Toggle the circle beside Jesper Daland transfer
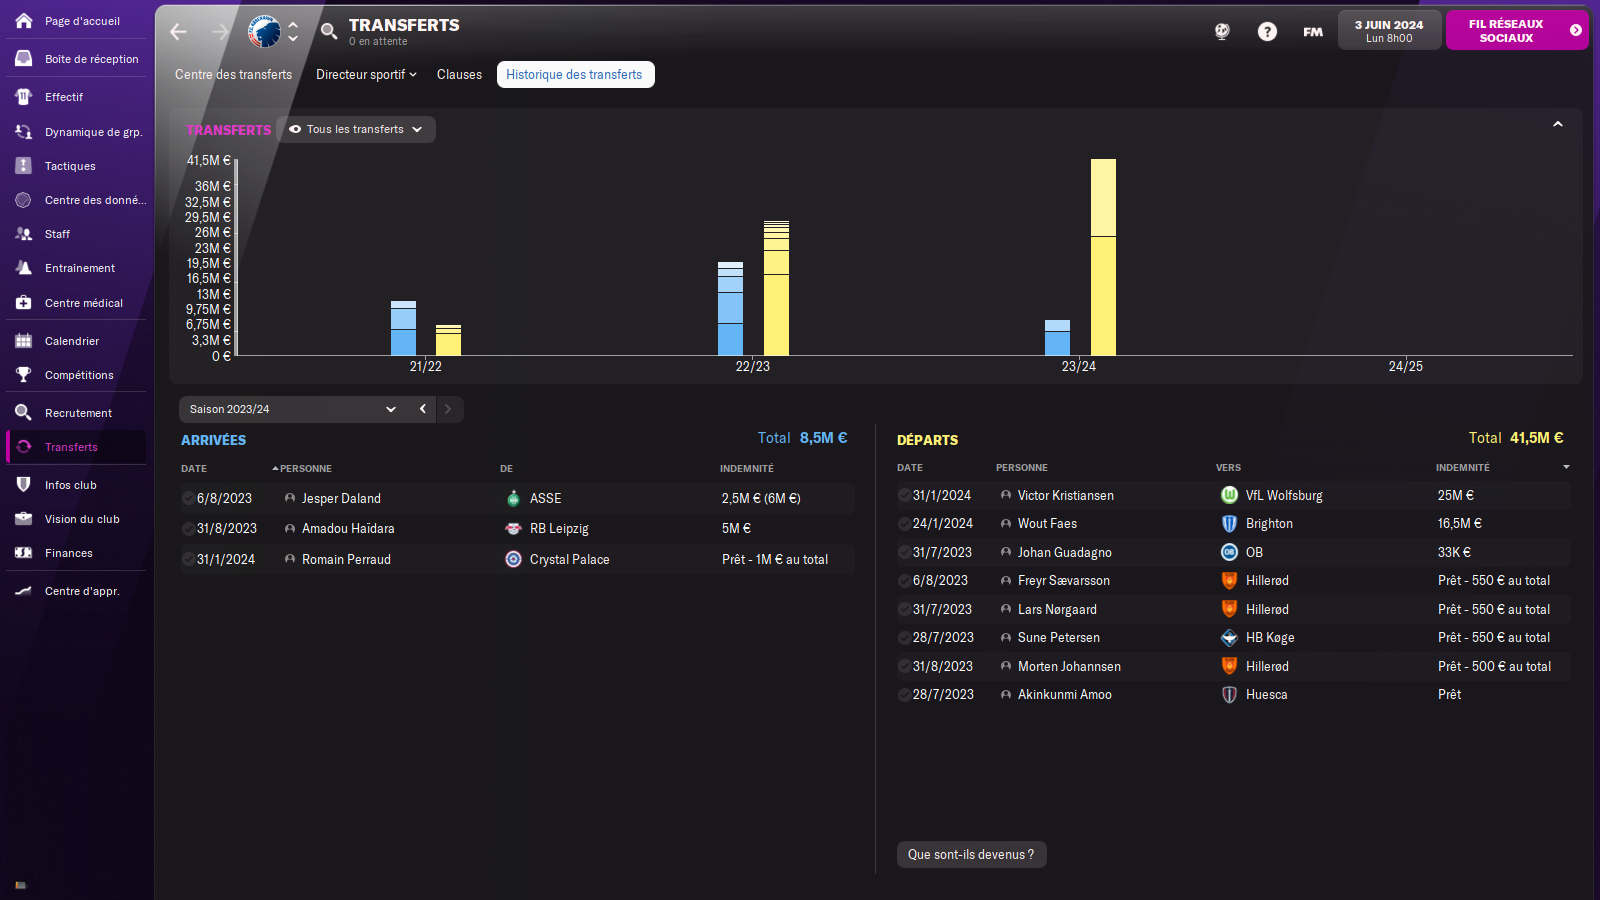1600x900 pixels. click(188, 498)
